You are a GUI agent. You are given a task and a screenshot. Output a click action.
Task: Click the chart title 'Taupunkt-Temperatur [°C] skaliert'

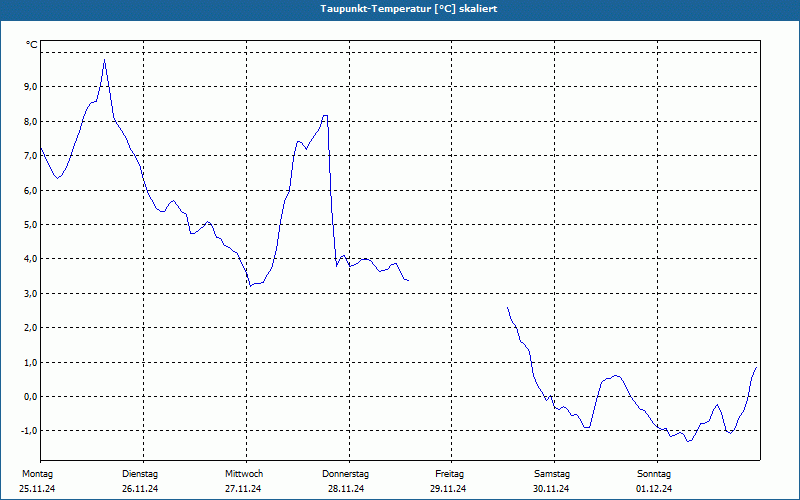coord(409,9)
